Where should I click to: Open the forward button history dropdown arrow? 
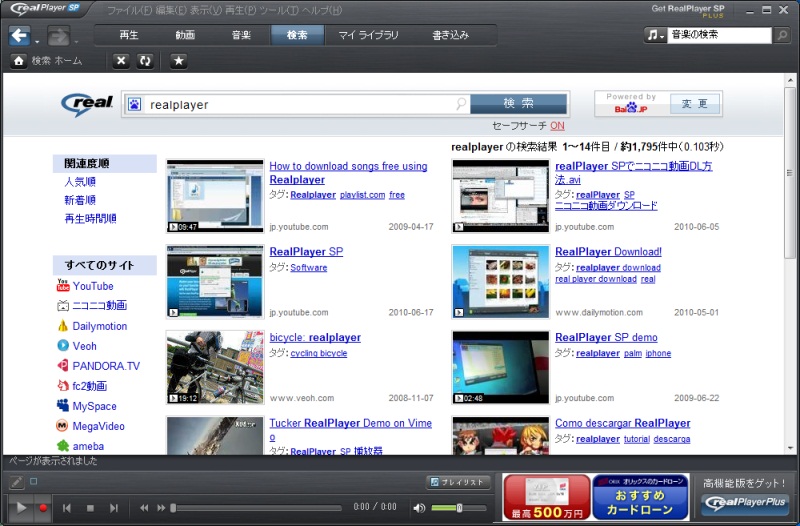point(76,41)
